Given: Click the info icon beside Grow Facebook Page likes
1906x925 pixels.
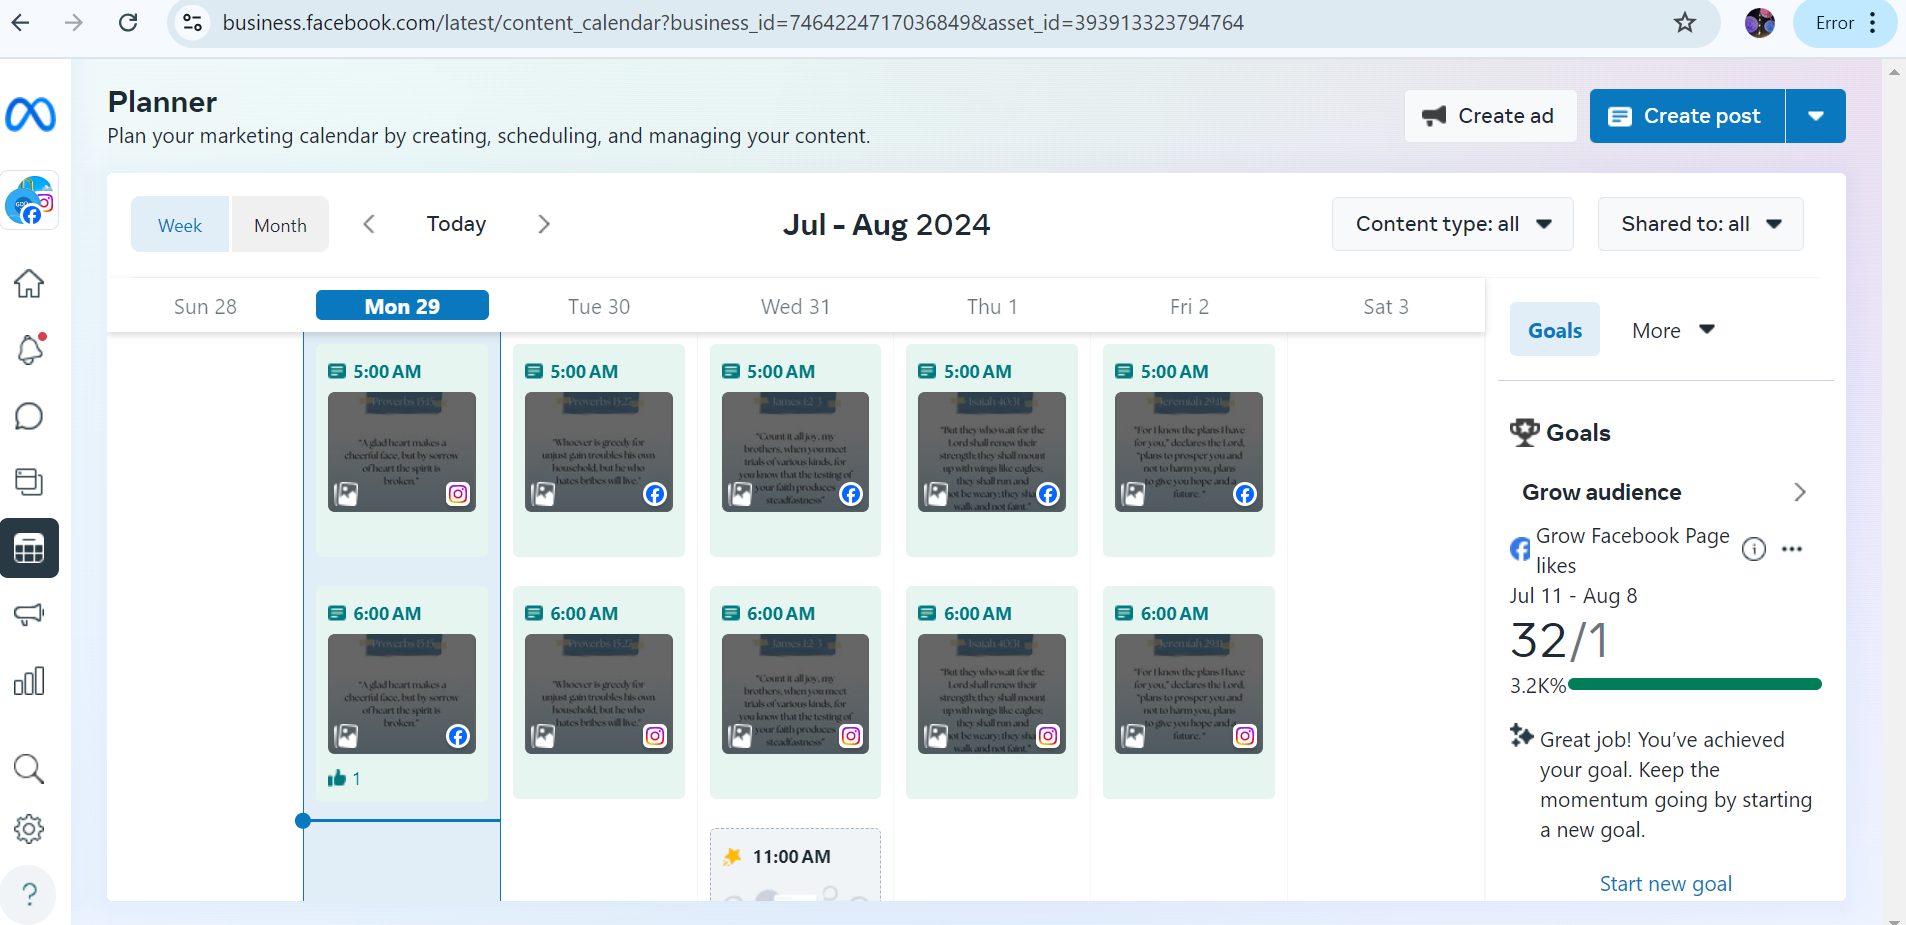Looking at the screenshot, I should 1754,549.
